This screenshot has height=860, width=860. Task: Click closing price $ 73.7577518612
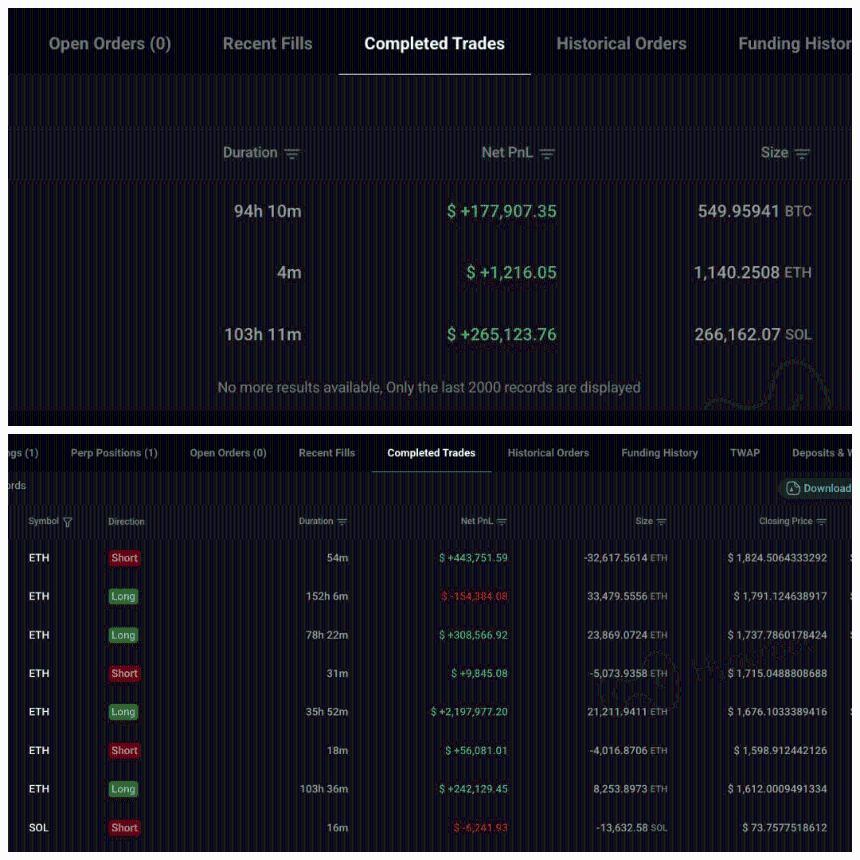tap(785, 828)
